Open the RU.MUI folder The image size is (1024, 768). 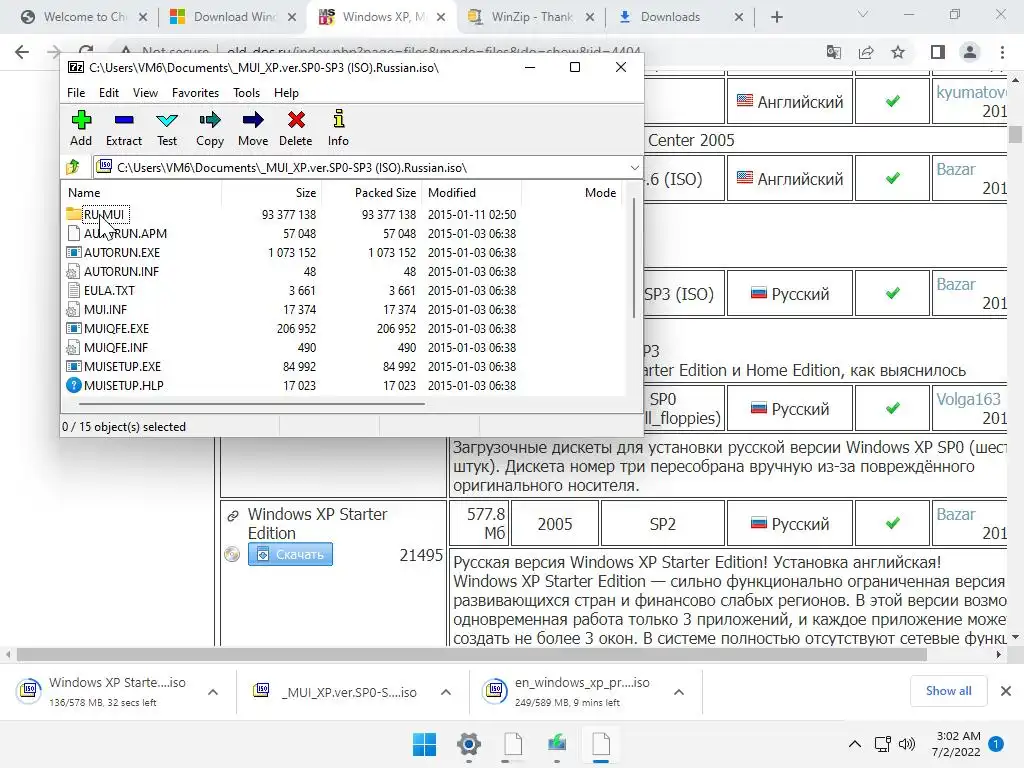[x=104, y=214]
